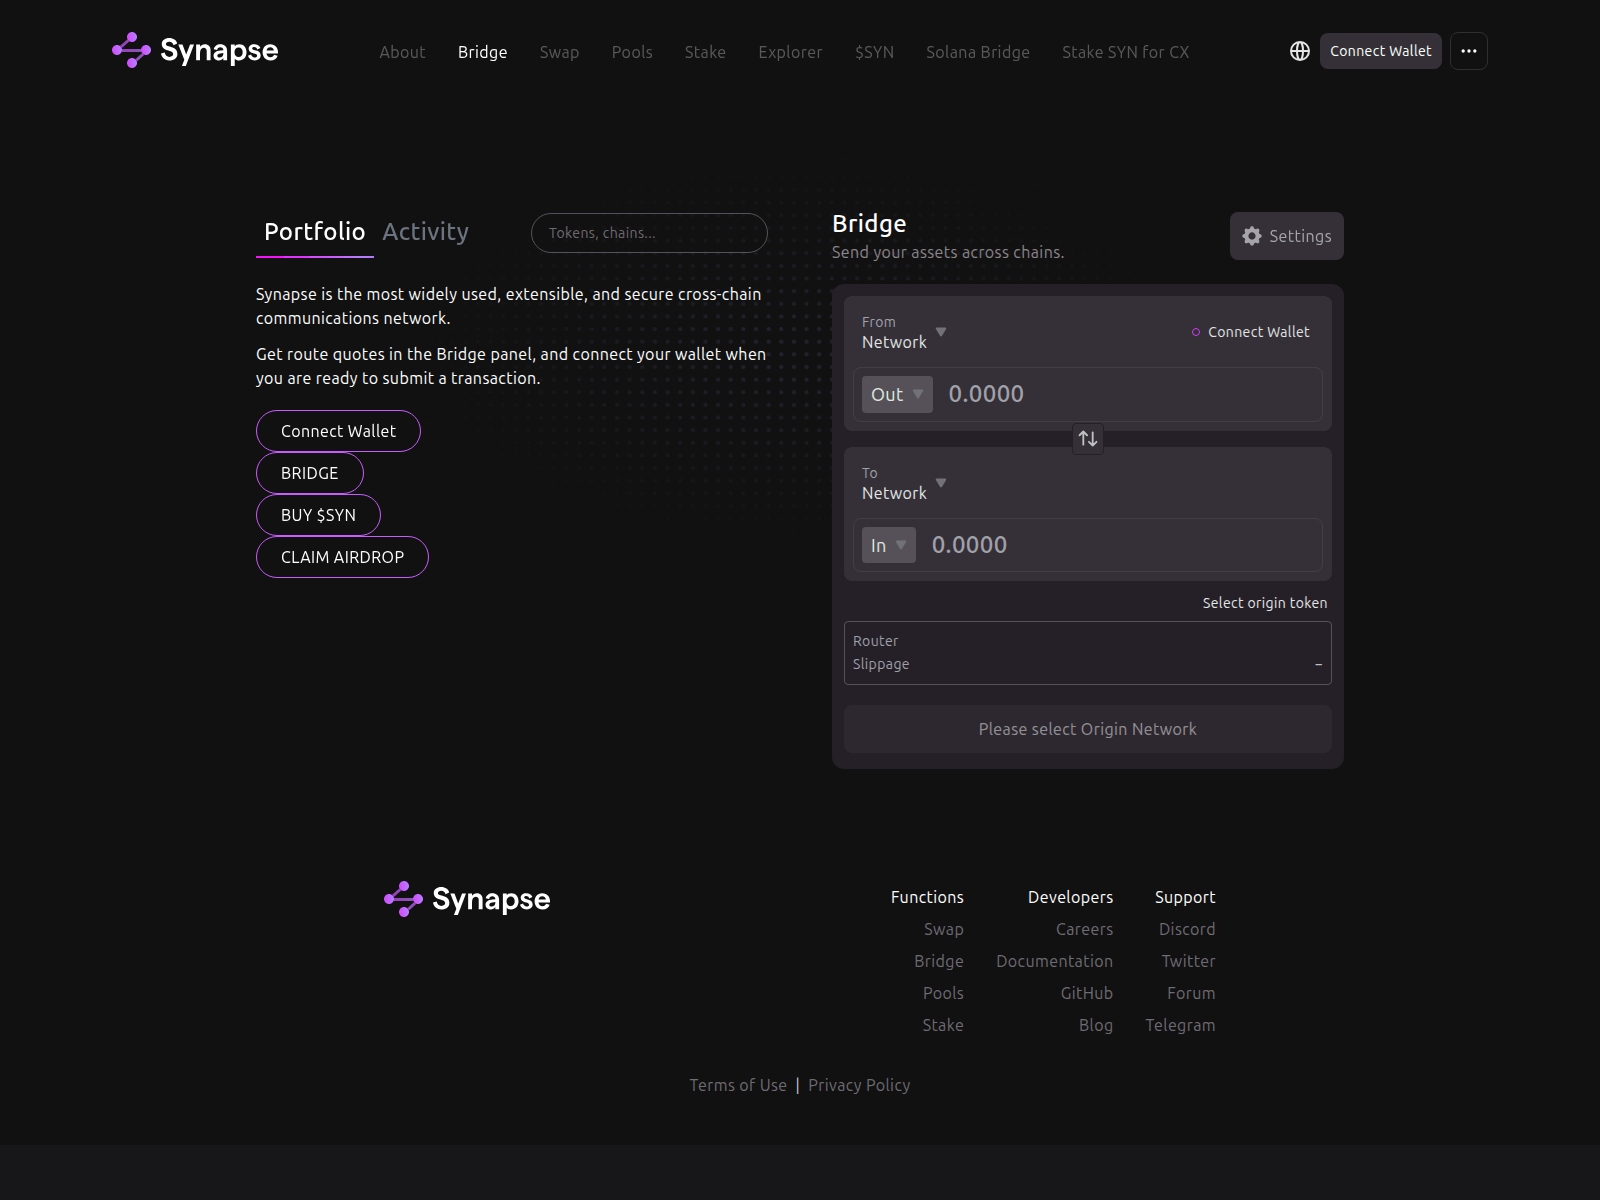1600x1200 pixels.
Task: Click the To amount 0.0000 field
Action: pyautogui.click(x=1120, y=545)
